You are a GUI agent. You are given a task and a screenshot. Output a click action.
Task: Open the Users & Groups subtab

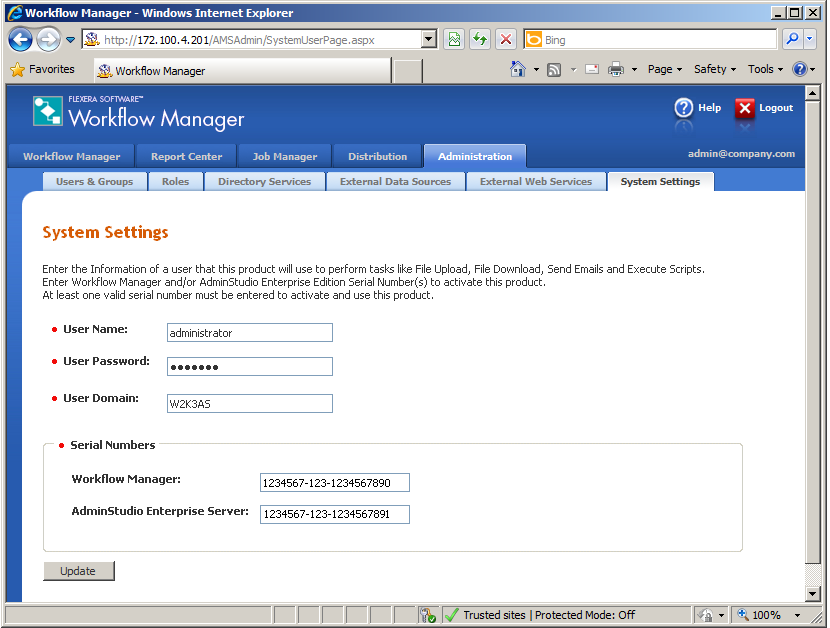coord(95,182)
